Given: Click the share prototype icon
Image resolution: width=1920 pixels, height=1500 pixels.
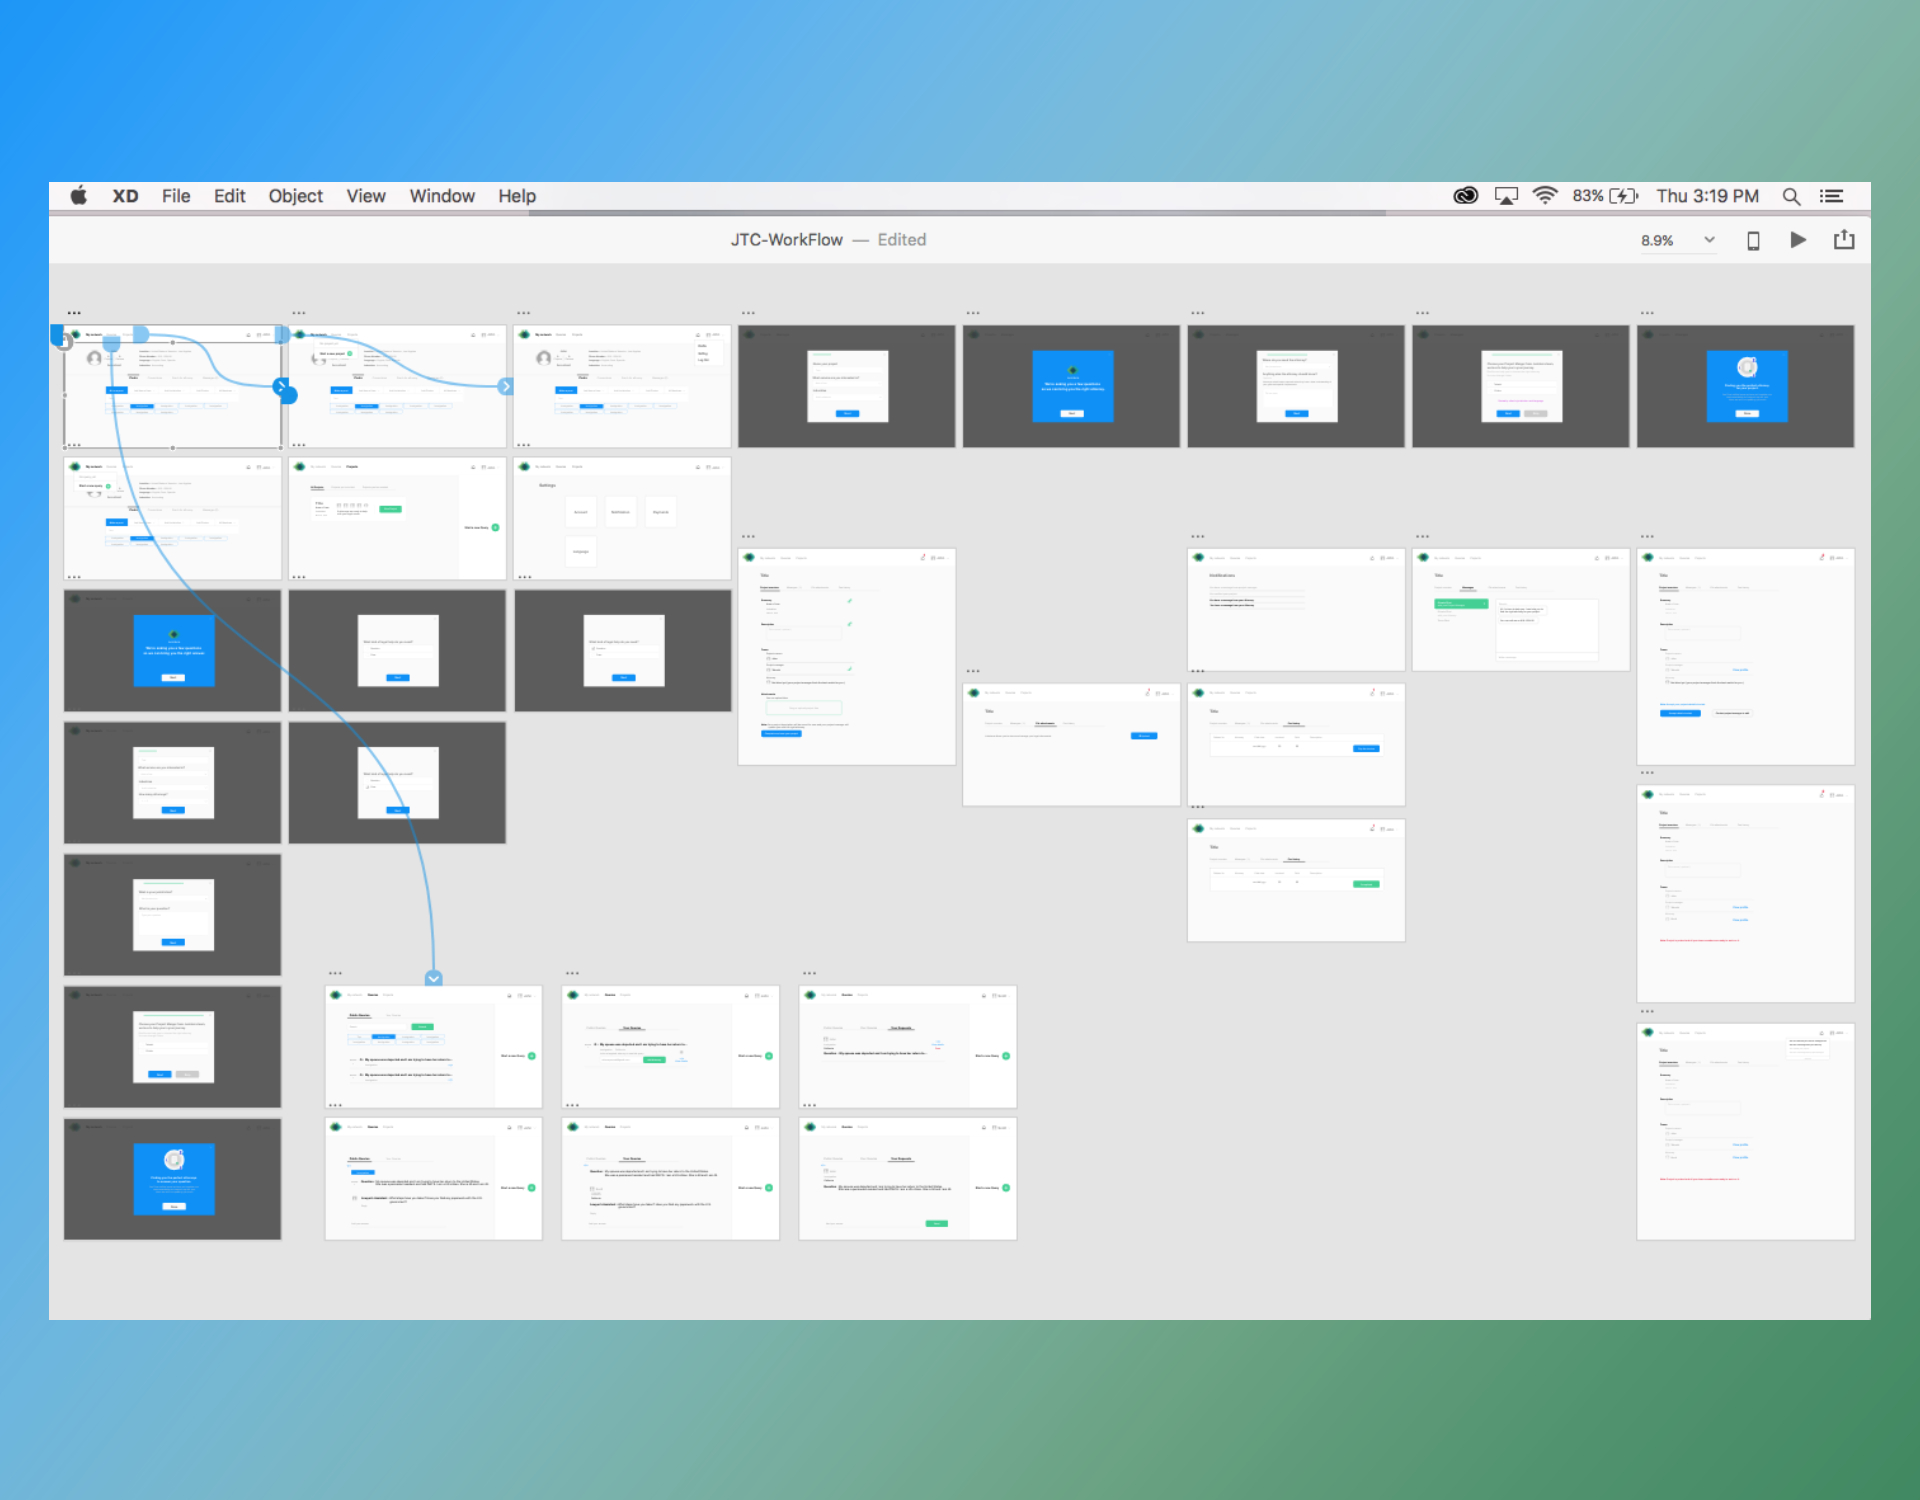Looking at the screenshot, I should tap(1844, 239).
